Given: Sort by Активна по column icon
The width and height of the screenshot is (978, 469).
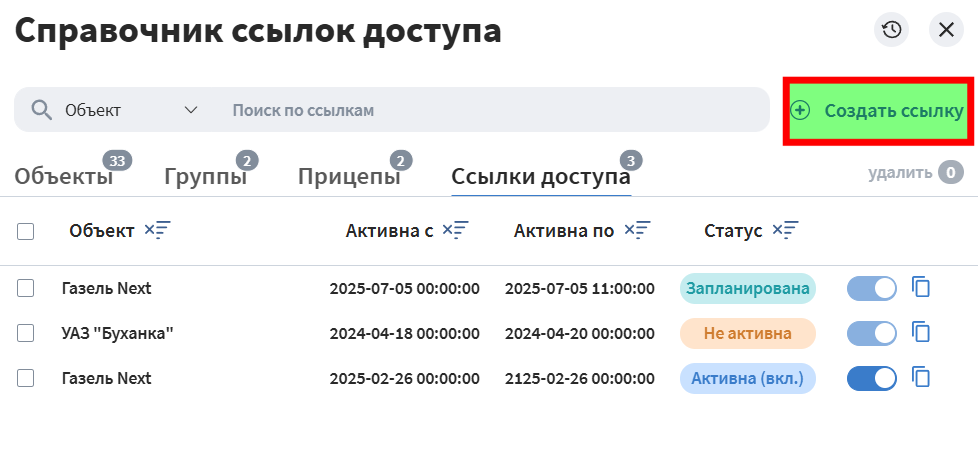Looking at the screenshot, I should coord(637,231).
